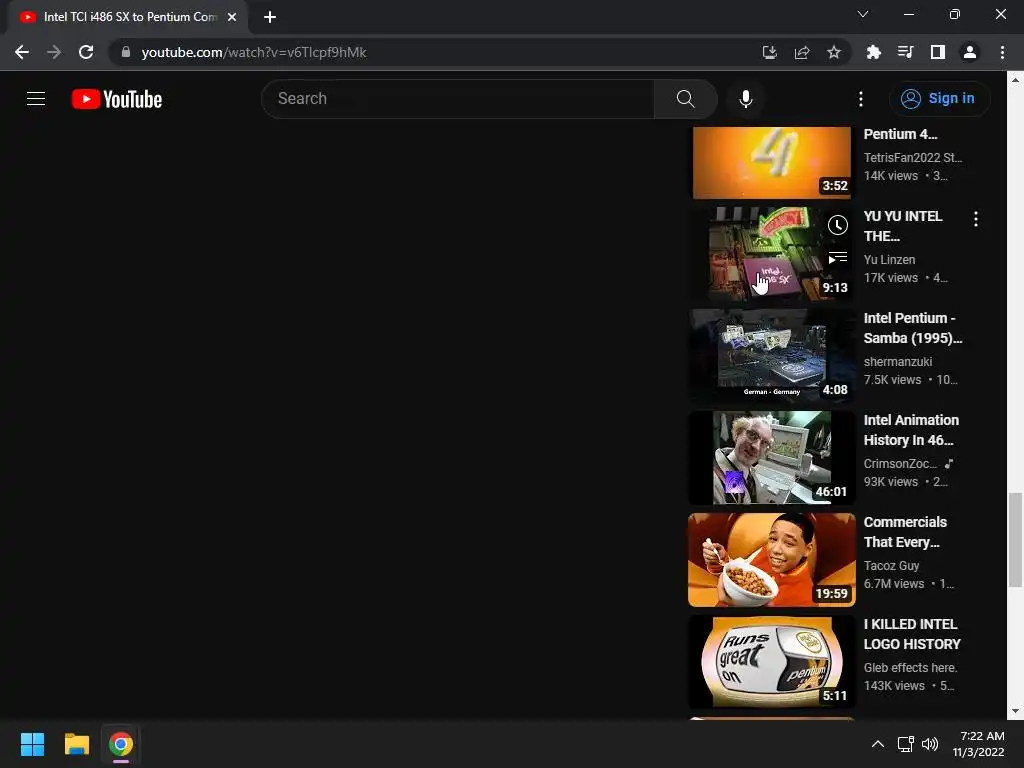Viewport: 1024px width, 768px height.
Task: Click scrollbar down arrow
Action: (x=1015, y=711)
